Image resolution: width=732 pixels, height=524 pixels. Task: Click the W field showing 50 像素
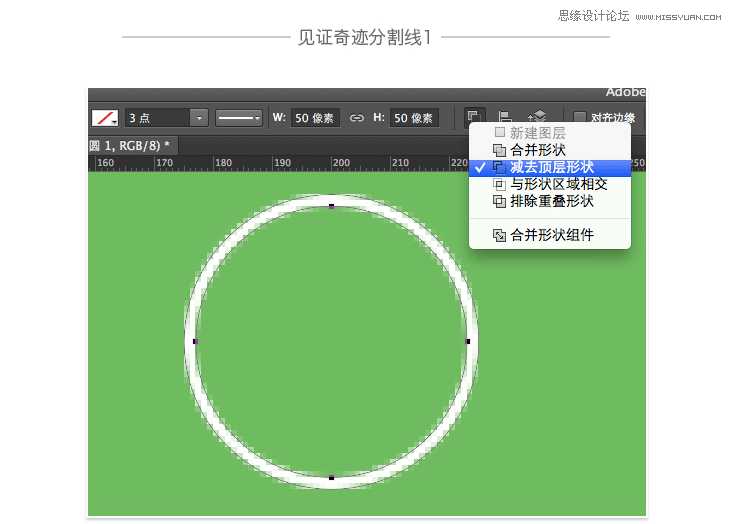[315, 118]
